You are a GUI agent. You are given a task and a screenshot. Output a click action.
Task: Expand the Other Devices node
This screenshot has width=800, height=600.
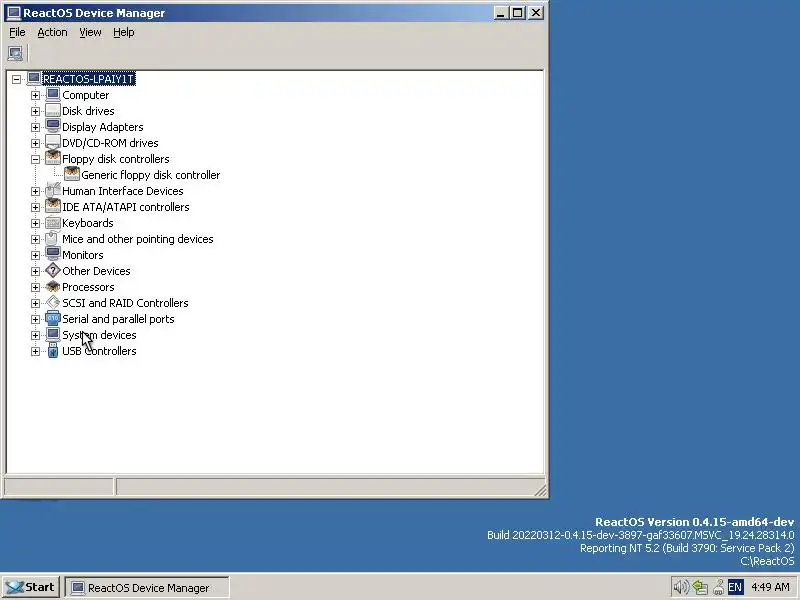point(35,271)
